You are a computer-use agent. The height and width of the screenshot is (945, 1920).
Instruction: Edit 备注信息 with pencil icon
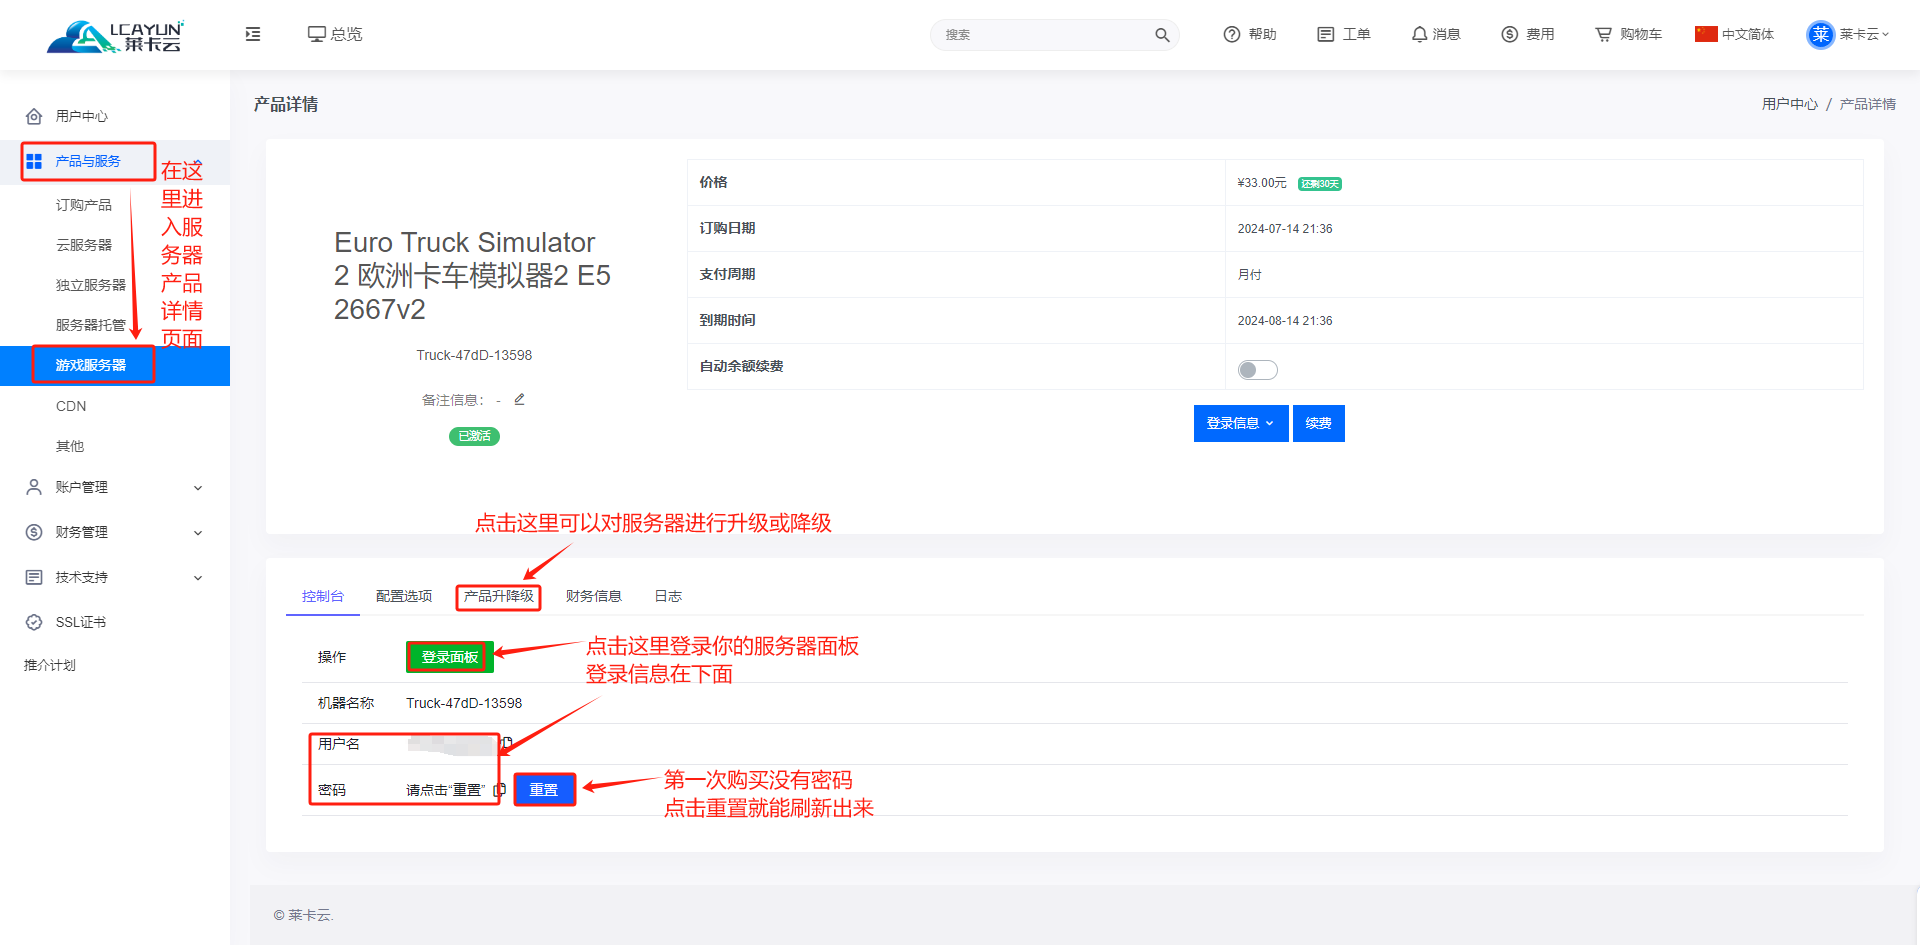click(519, 399)
